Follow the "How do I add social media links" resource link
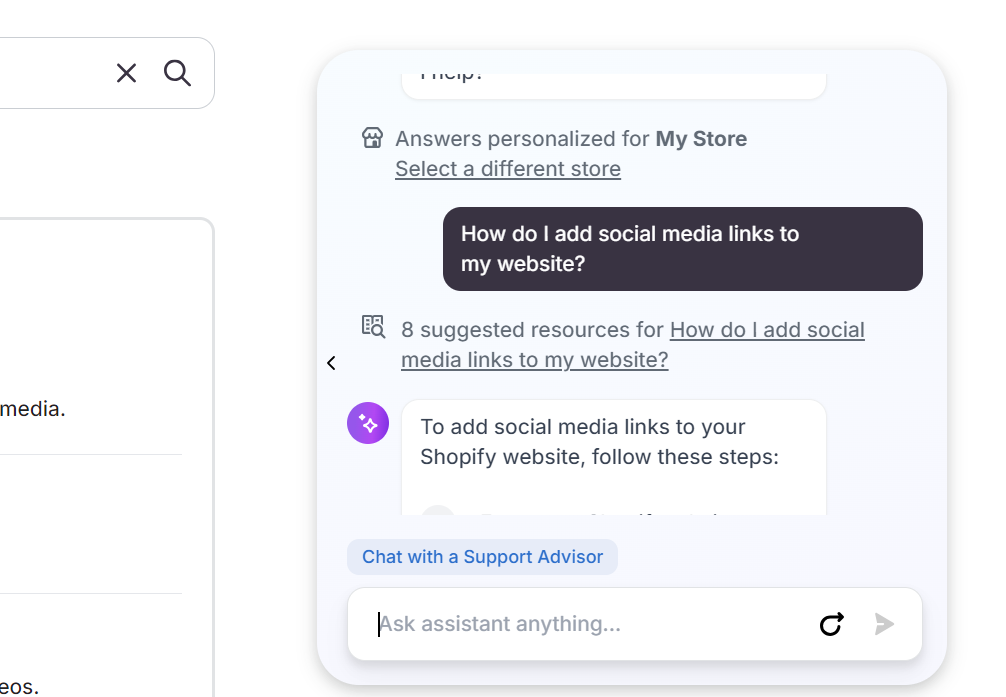 (631, 344)
